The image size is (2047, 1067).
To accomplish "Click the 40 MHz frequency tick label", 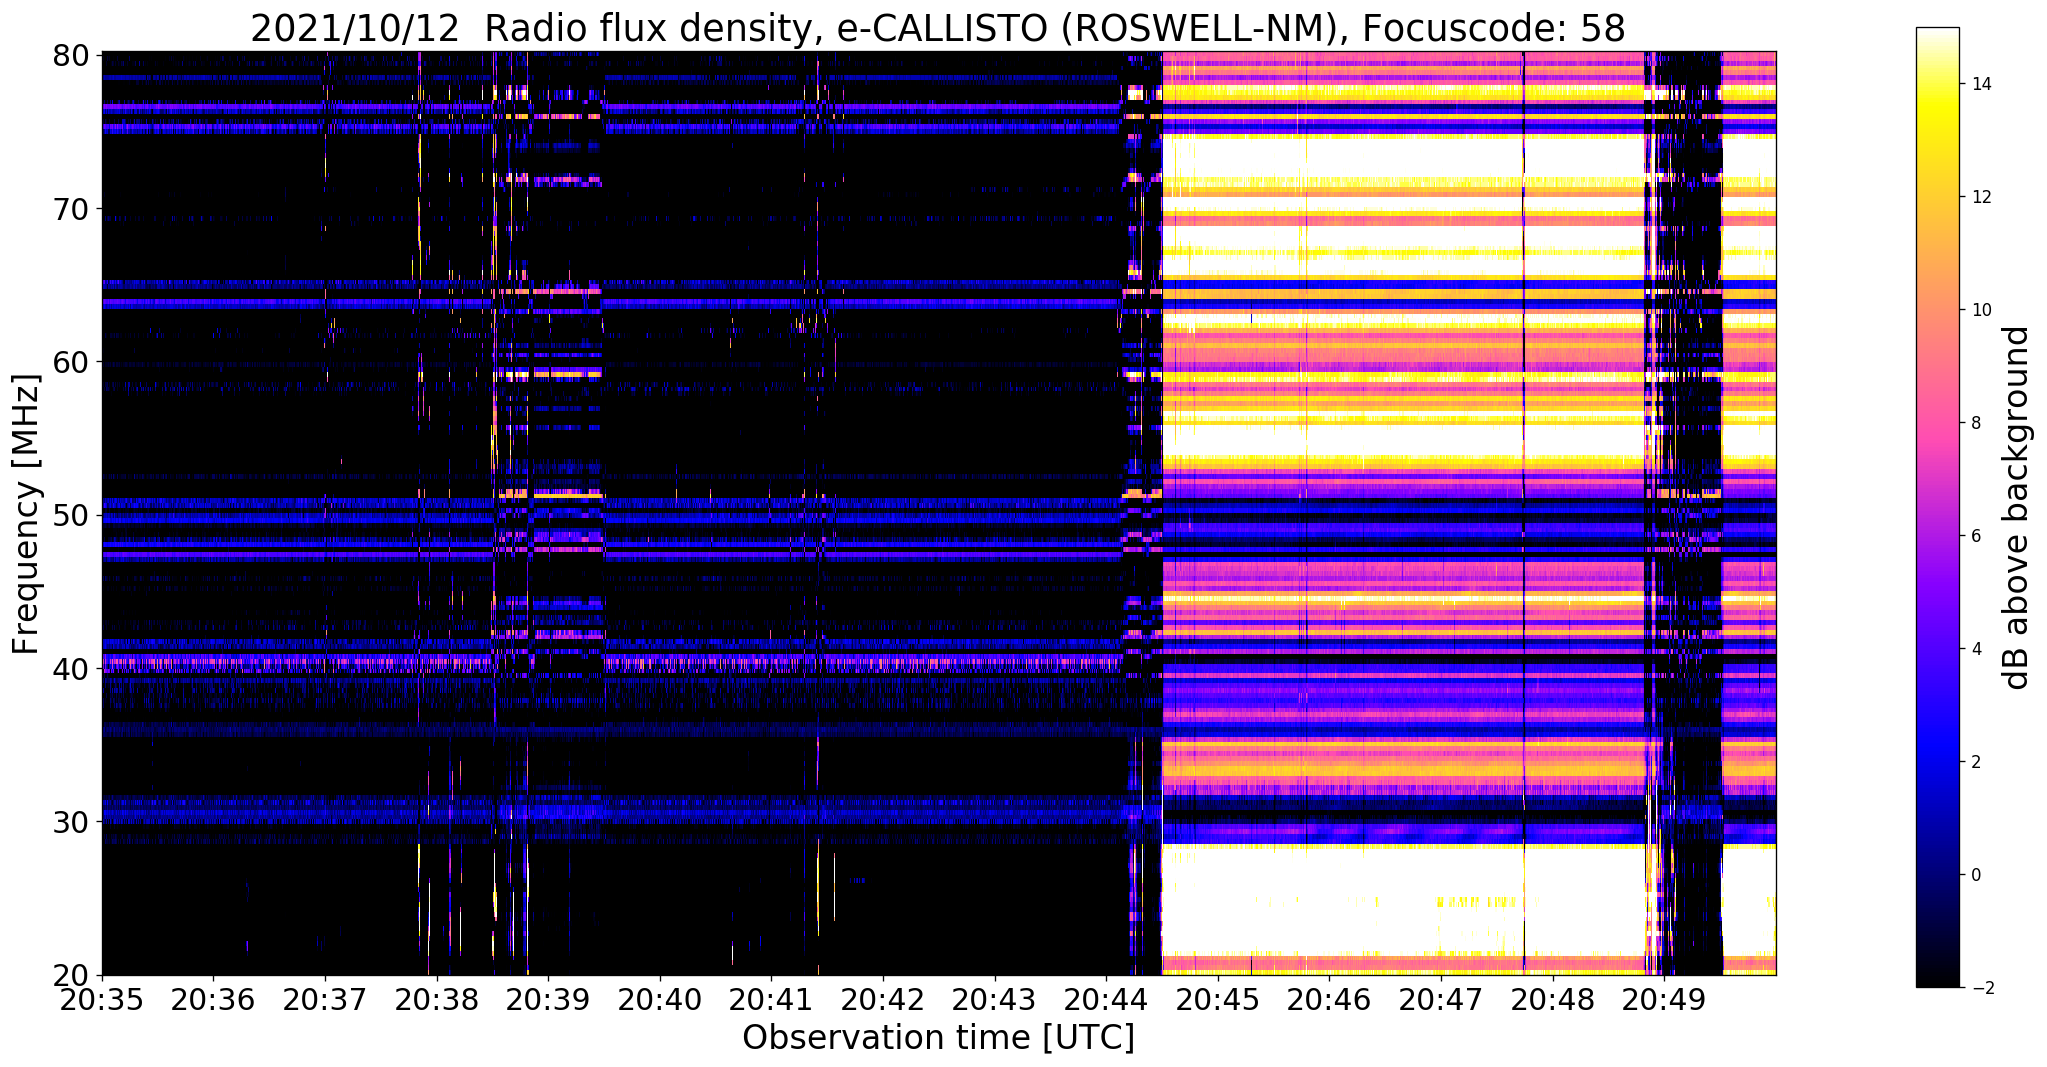I will tap(70, 669).
